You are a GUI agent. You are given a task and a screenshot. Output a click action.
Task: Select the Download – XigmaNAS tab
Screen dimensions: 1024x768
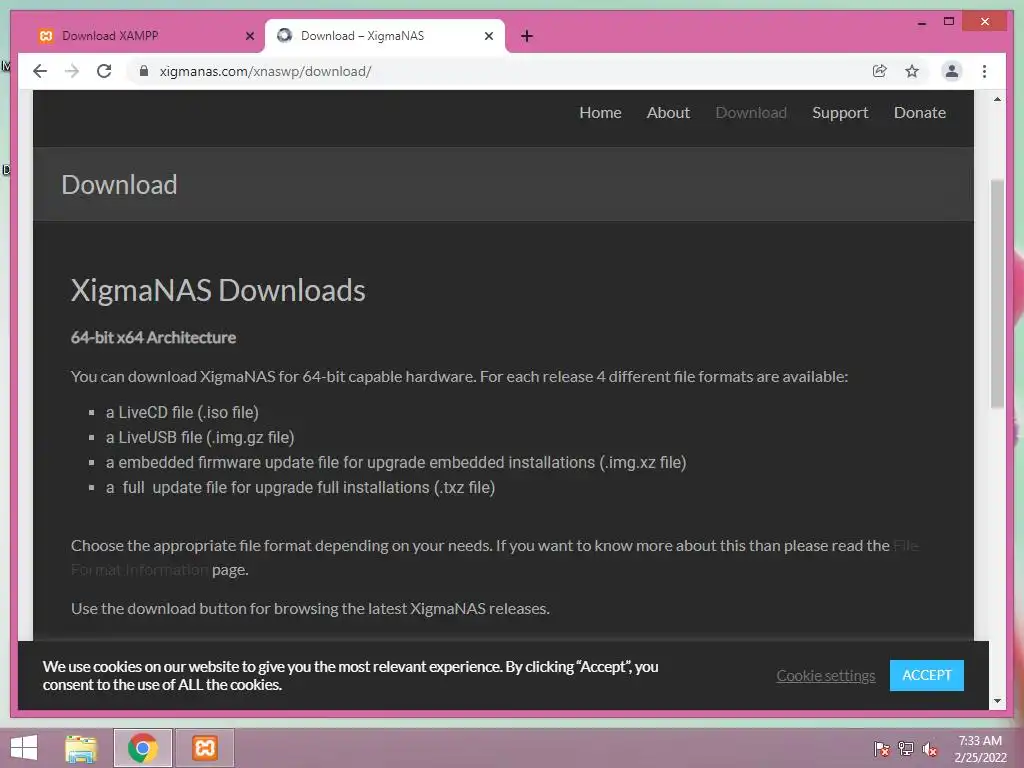click(384, 36)
